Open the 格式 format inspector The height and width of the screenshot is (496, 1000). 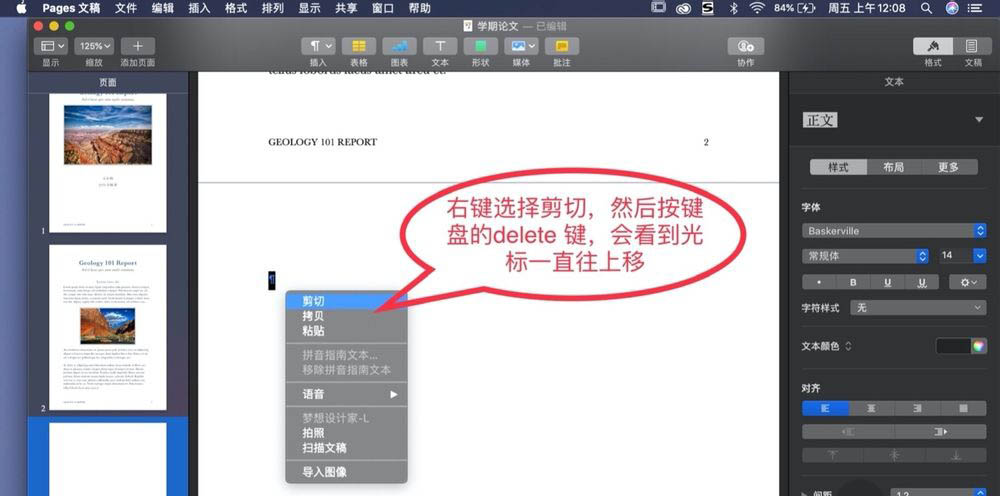tap(933, 46)
